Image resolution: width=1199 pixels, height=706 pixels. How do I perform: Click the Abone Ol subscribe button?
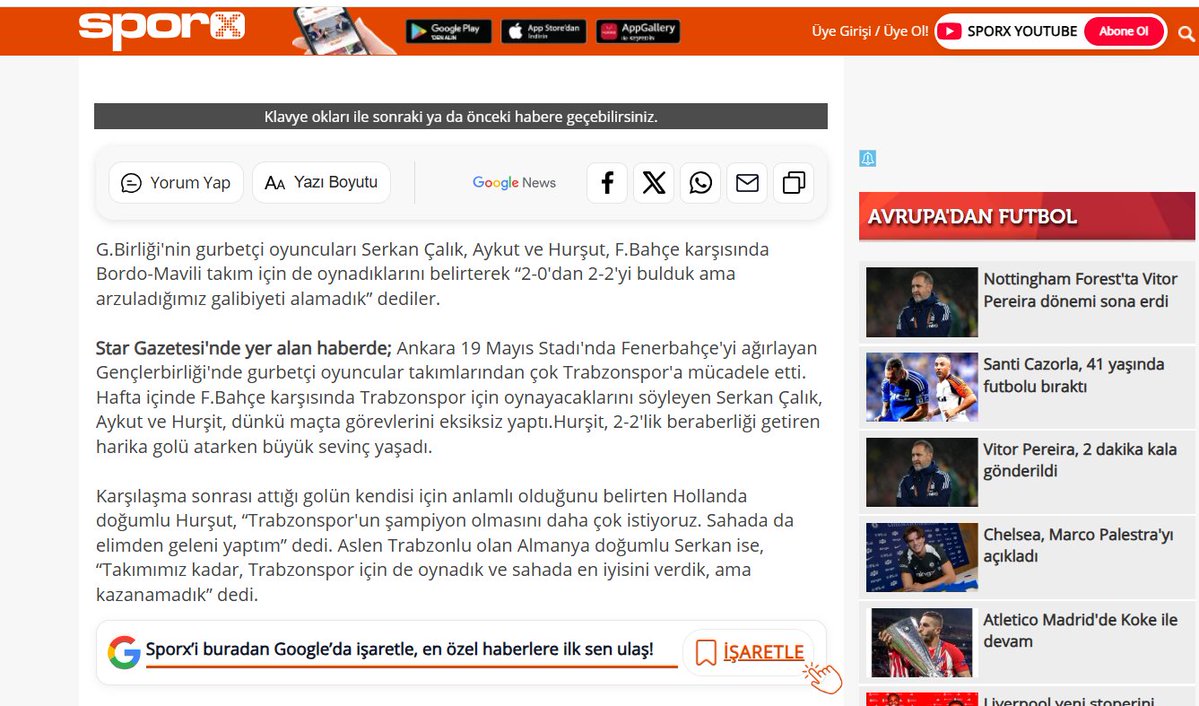tap(1123, 31)
